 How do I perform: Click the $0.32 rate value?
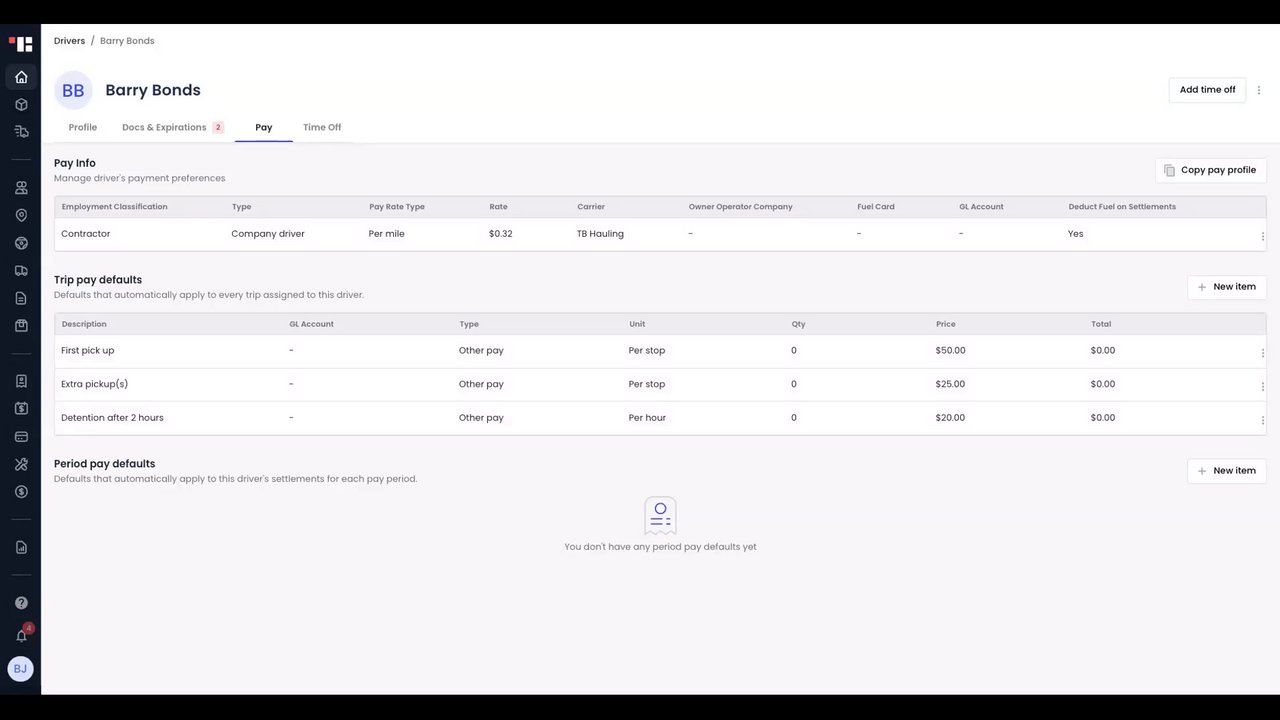pos(501,234)
